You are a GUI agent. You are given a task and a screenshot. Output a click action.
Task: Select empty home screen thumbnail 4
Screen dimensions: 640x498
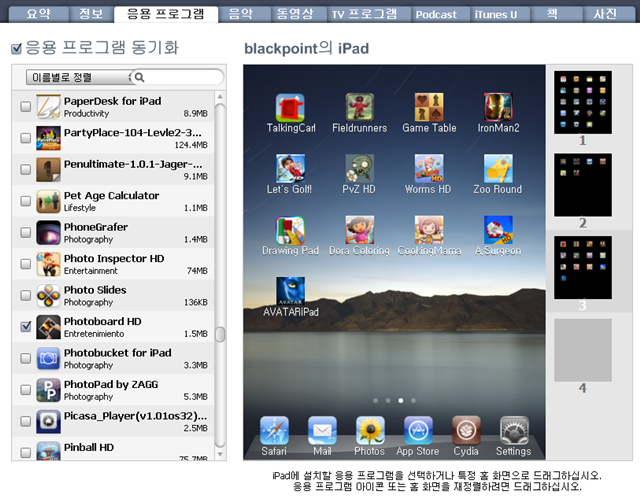pos(583,350)
